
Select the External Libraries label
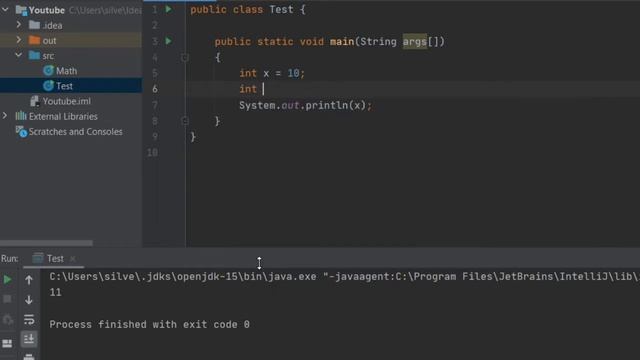point(63,116)
